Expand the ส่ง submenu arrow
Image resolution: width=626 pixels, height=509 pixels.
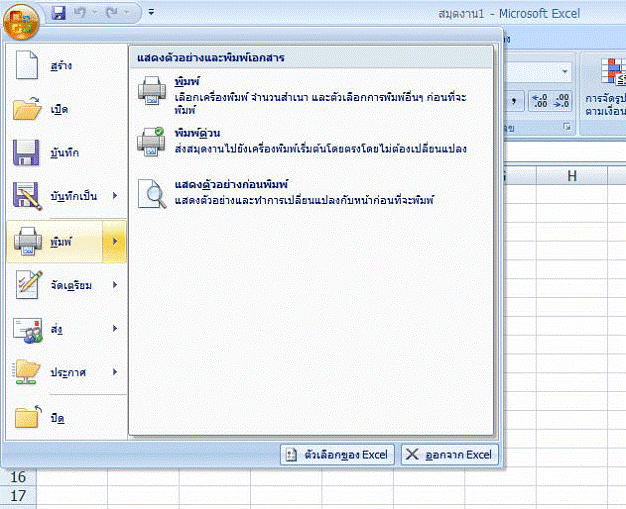tap(115, 329)
